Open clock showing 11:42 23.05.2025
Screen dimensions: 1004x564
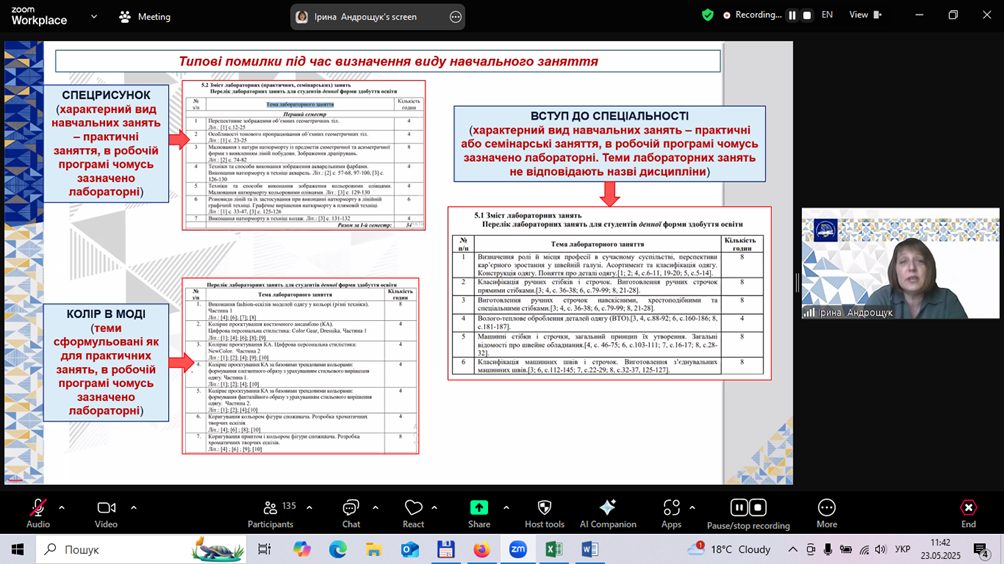click(941, 549)
